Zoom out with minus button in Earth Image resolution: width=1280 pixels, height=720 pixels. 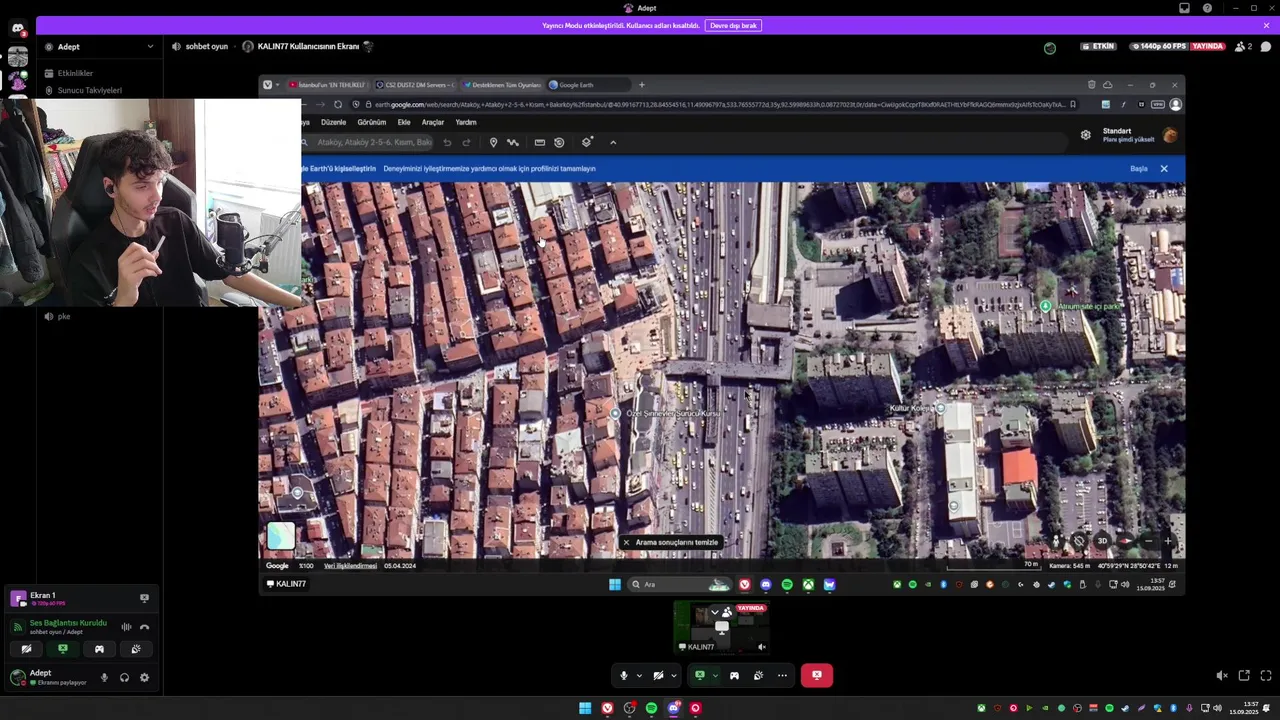[x=1148, y=541]
